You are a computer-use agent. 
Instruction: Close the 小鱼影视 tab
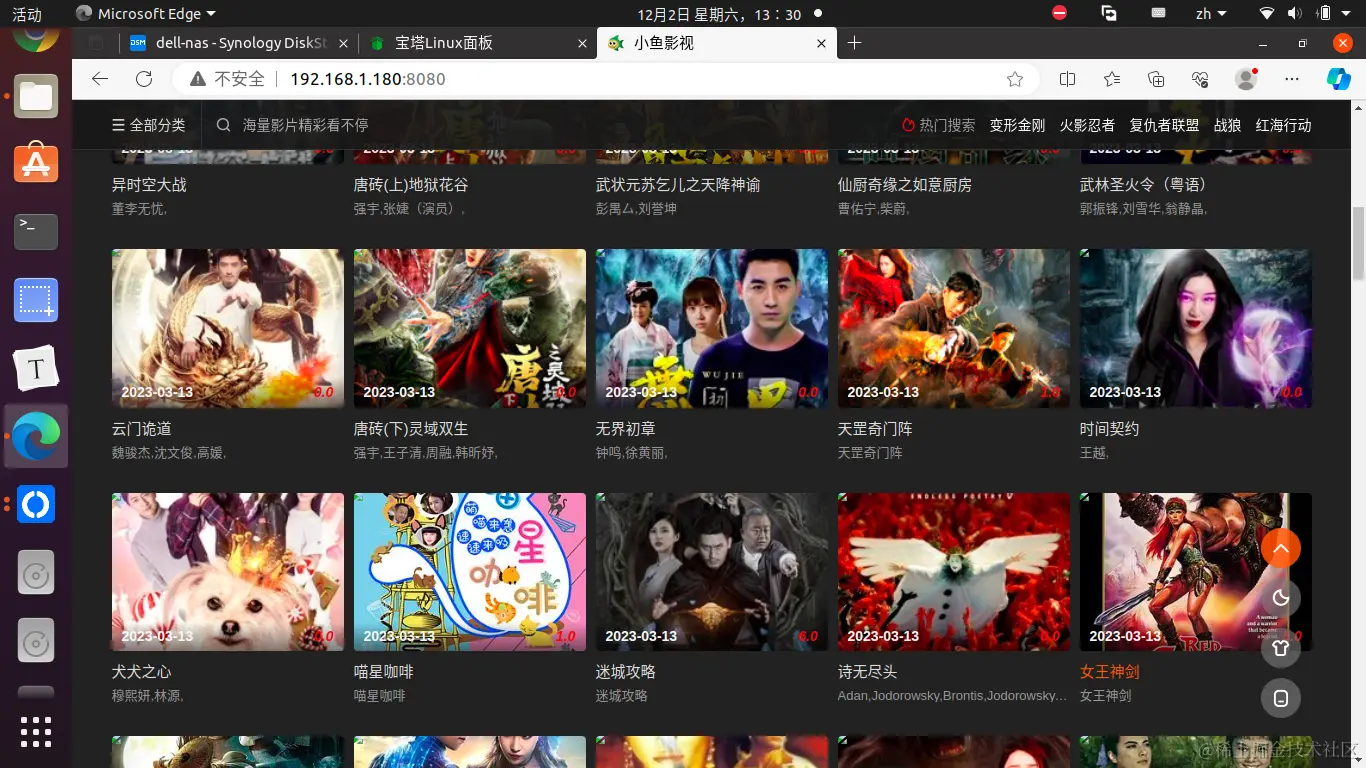click(x=822, y=43)
